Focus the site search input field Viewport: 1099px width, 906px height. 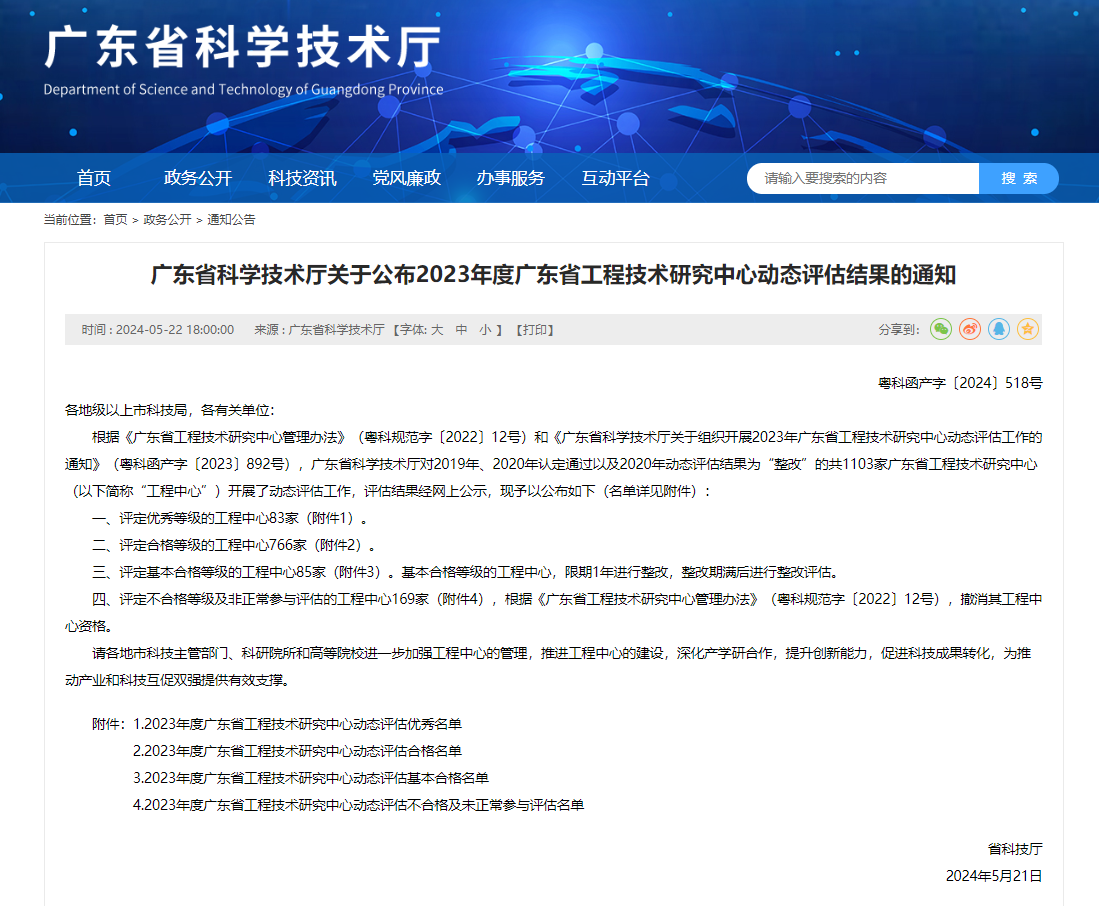click(x=862, y=178)
